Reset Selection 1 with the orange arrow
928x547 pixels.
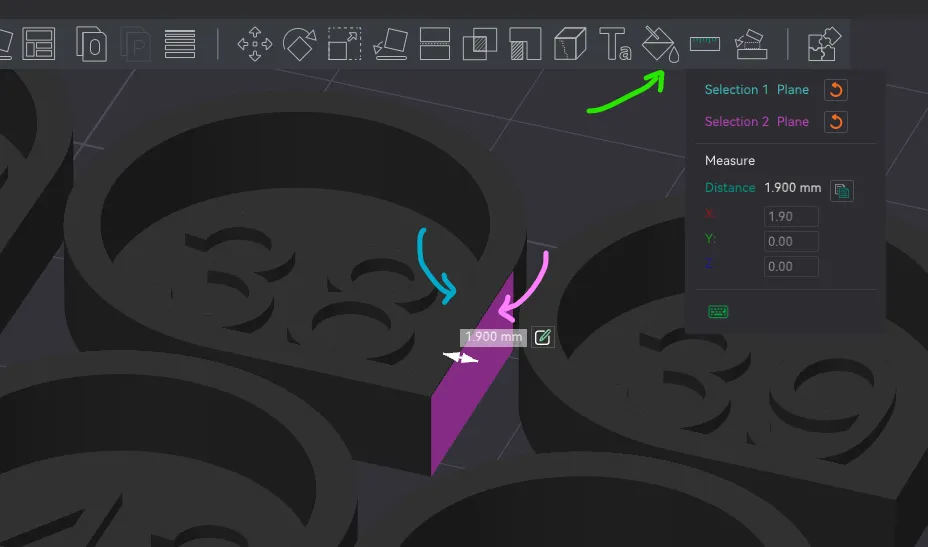[x=836, y=90]
